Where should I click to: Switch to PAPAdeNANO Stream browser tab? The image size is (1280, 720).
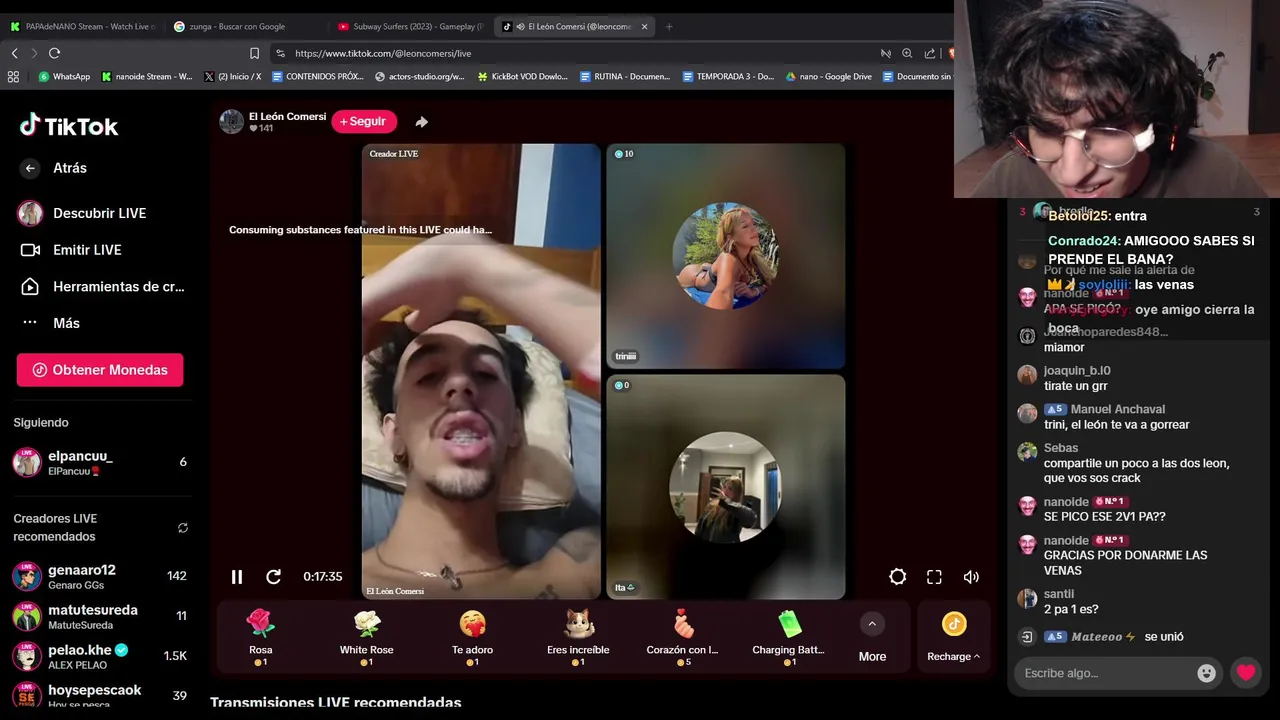83,27
